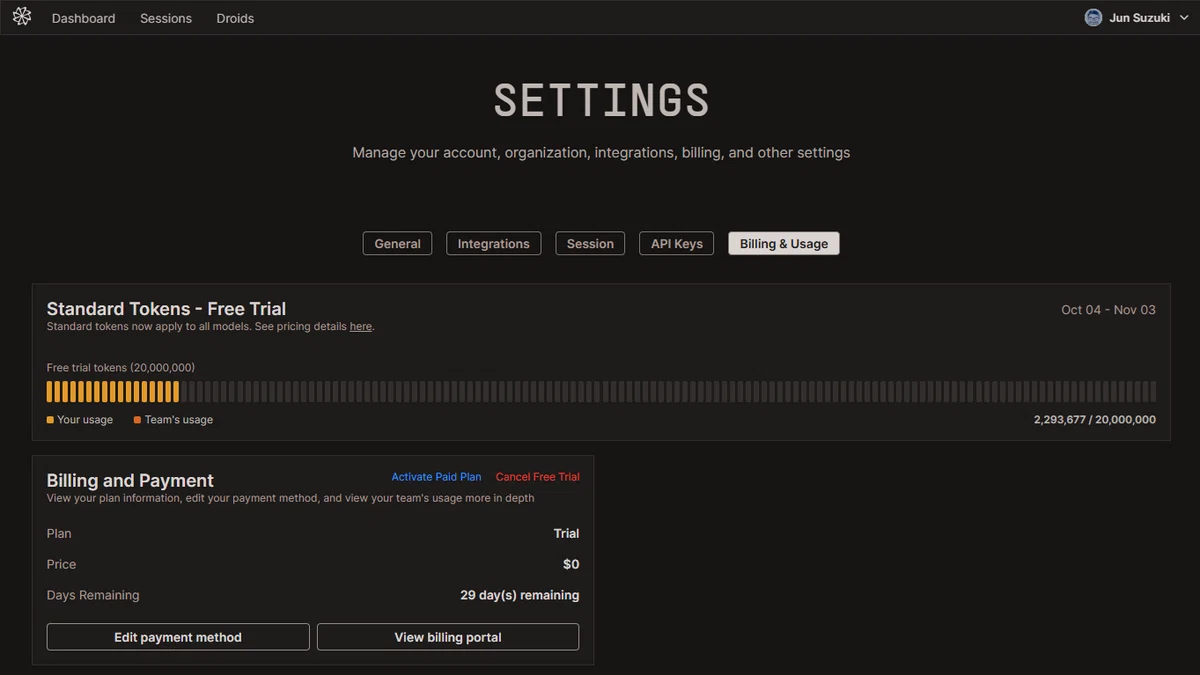Click the Activate Paid Plan link
1200x675 pixels.
[x=436, y=477]
